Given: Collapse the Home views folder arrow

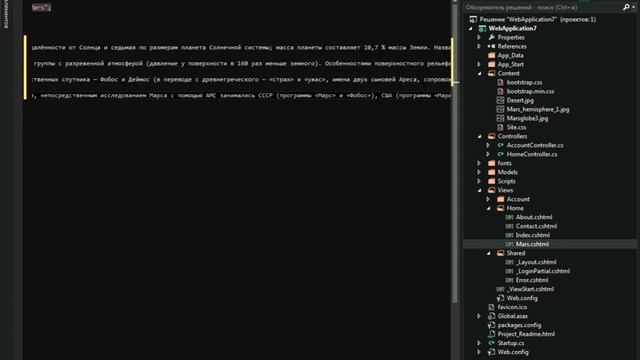Looking at the screenshot, I should (x=489, y=208).
